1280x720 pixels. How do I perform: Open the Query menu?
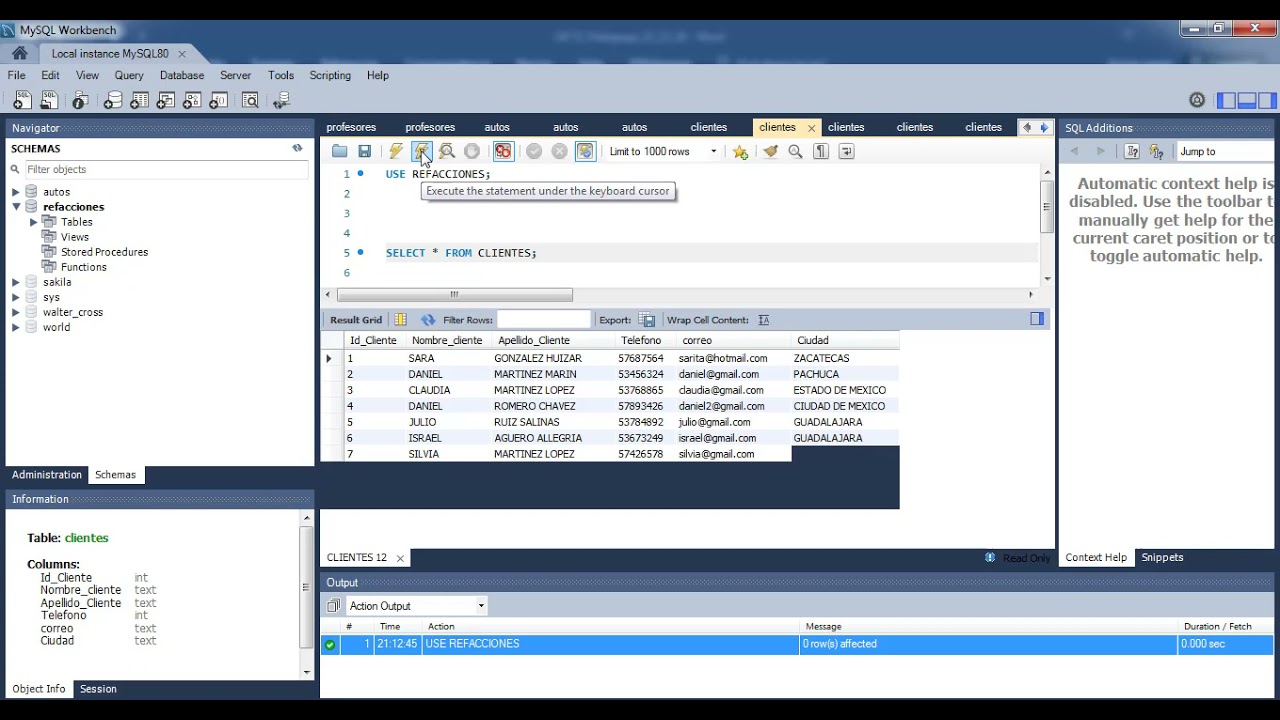[x=129, y=75]
